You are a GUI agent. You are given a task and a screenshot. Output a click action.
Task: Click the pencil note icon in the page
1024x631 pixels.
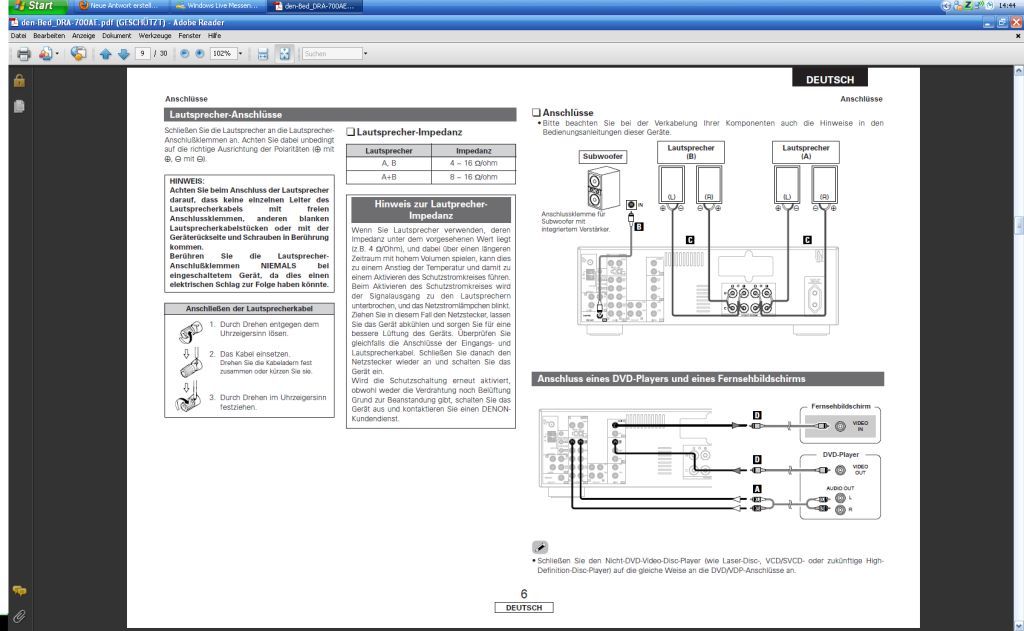pos(540,547)
